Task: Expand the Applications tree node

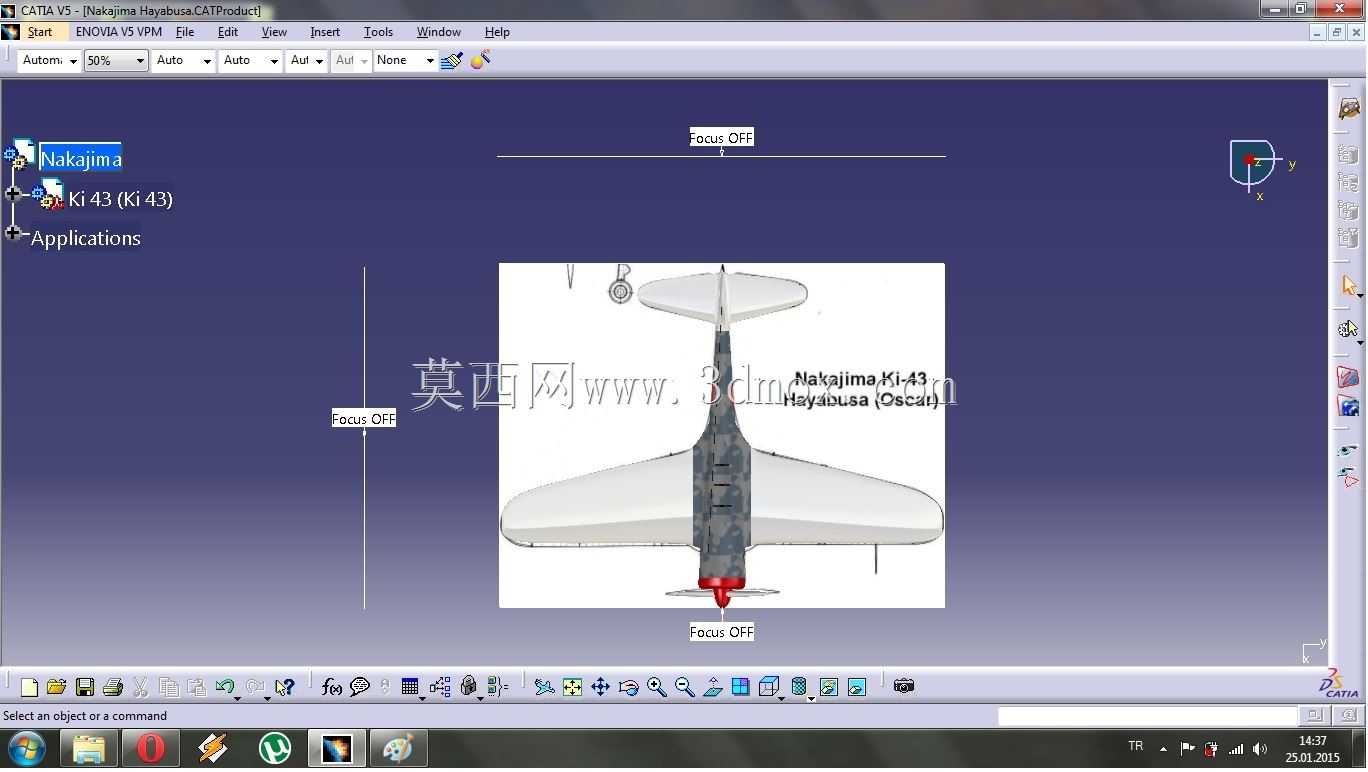Action: [x=13, y=233]
